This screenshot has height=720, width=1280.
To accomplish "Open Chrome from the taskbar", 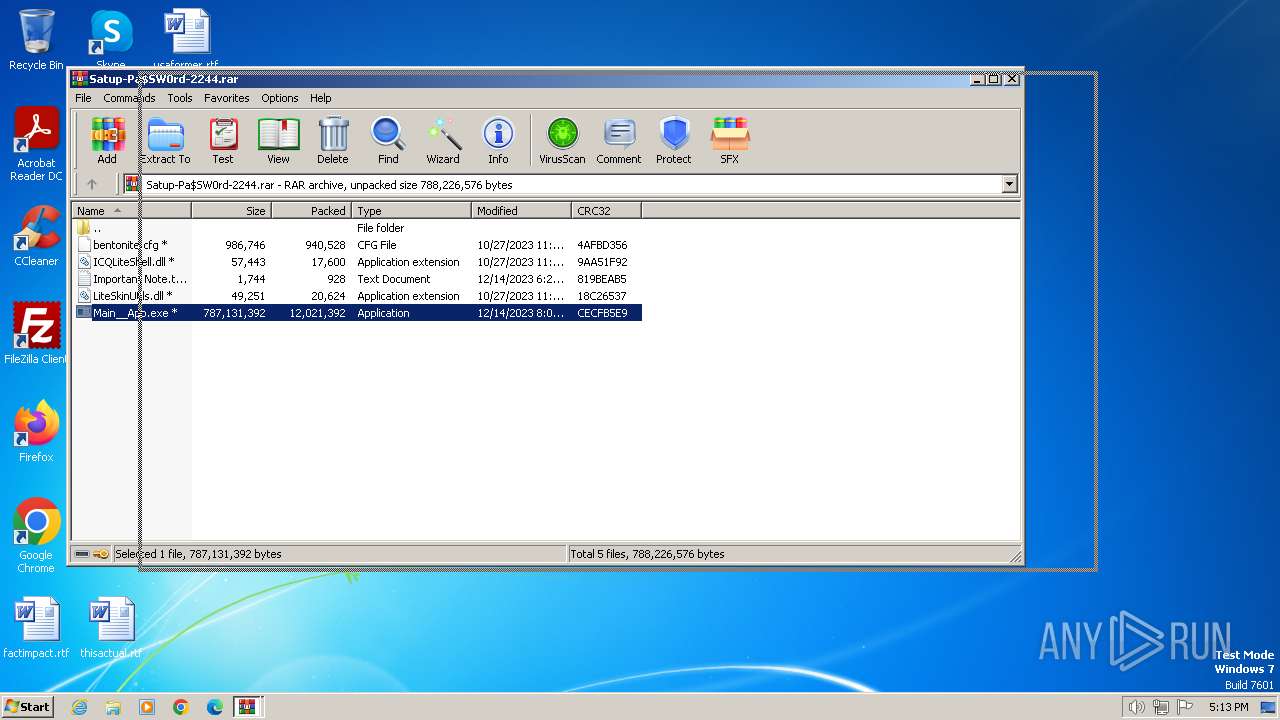I will tap(181, 707).
